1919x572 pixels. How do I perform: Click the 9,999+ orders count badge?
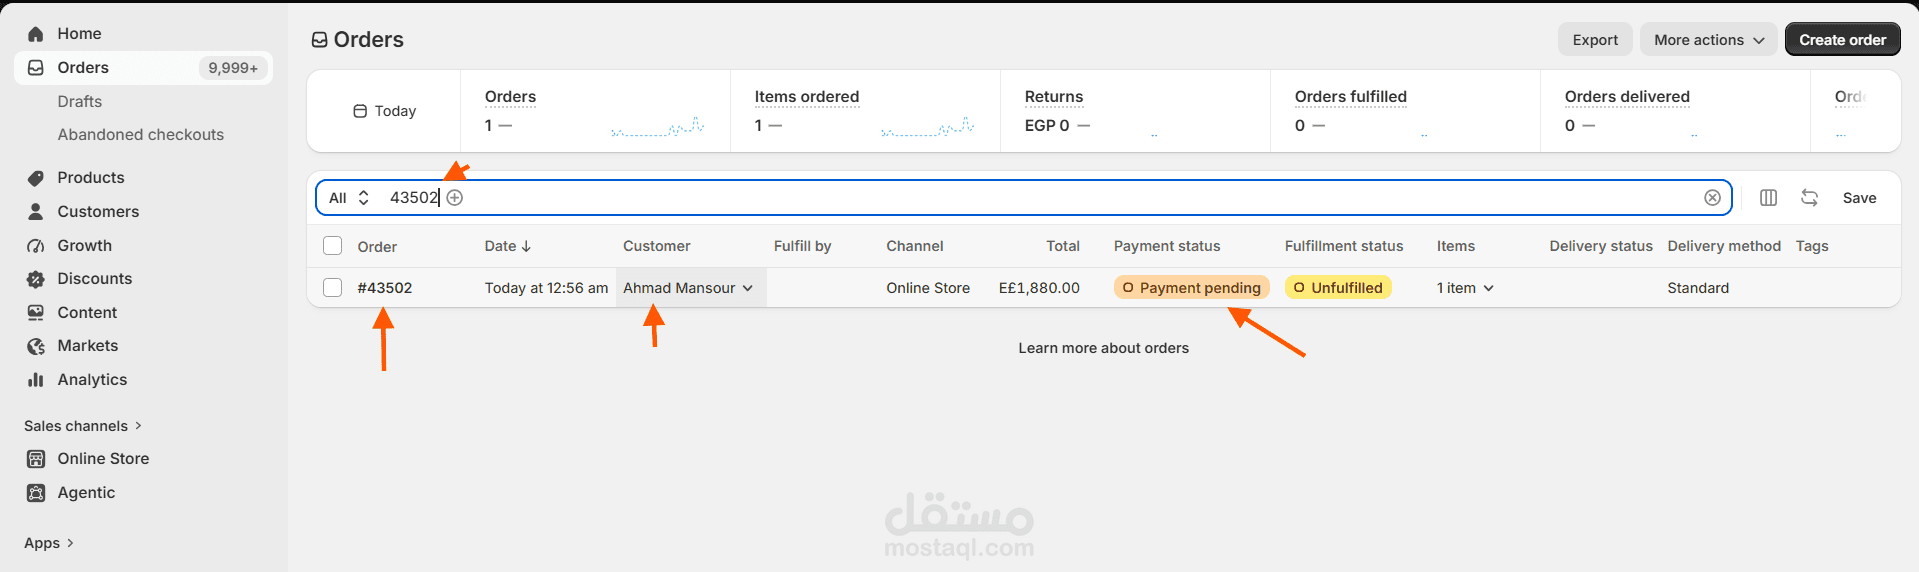[x=233, y=68]
